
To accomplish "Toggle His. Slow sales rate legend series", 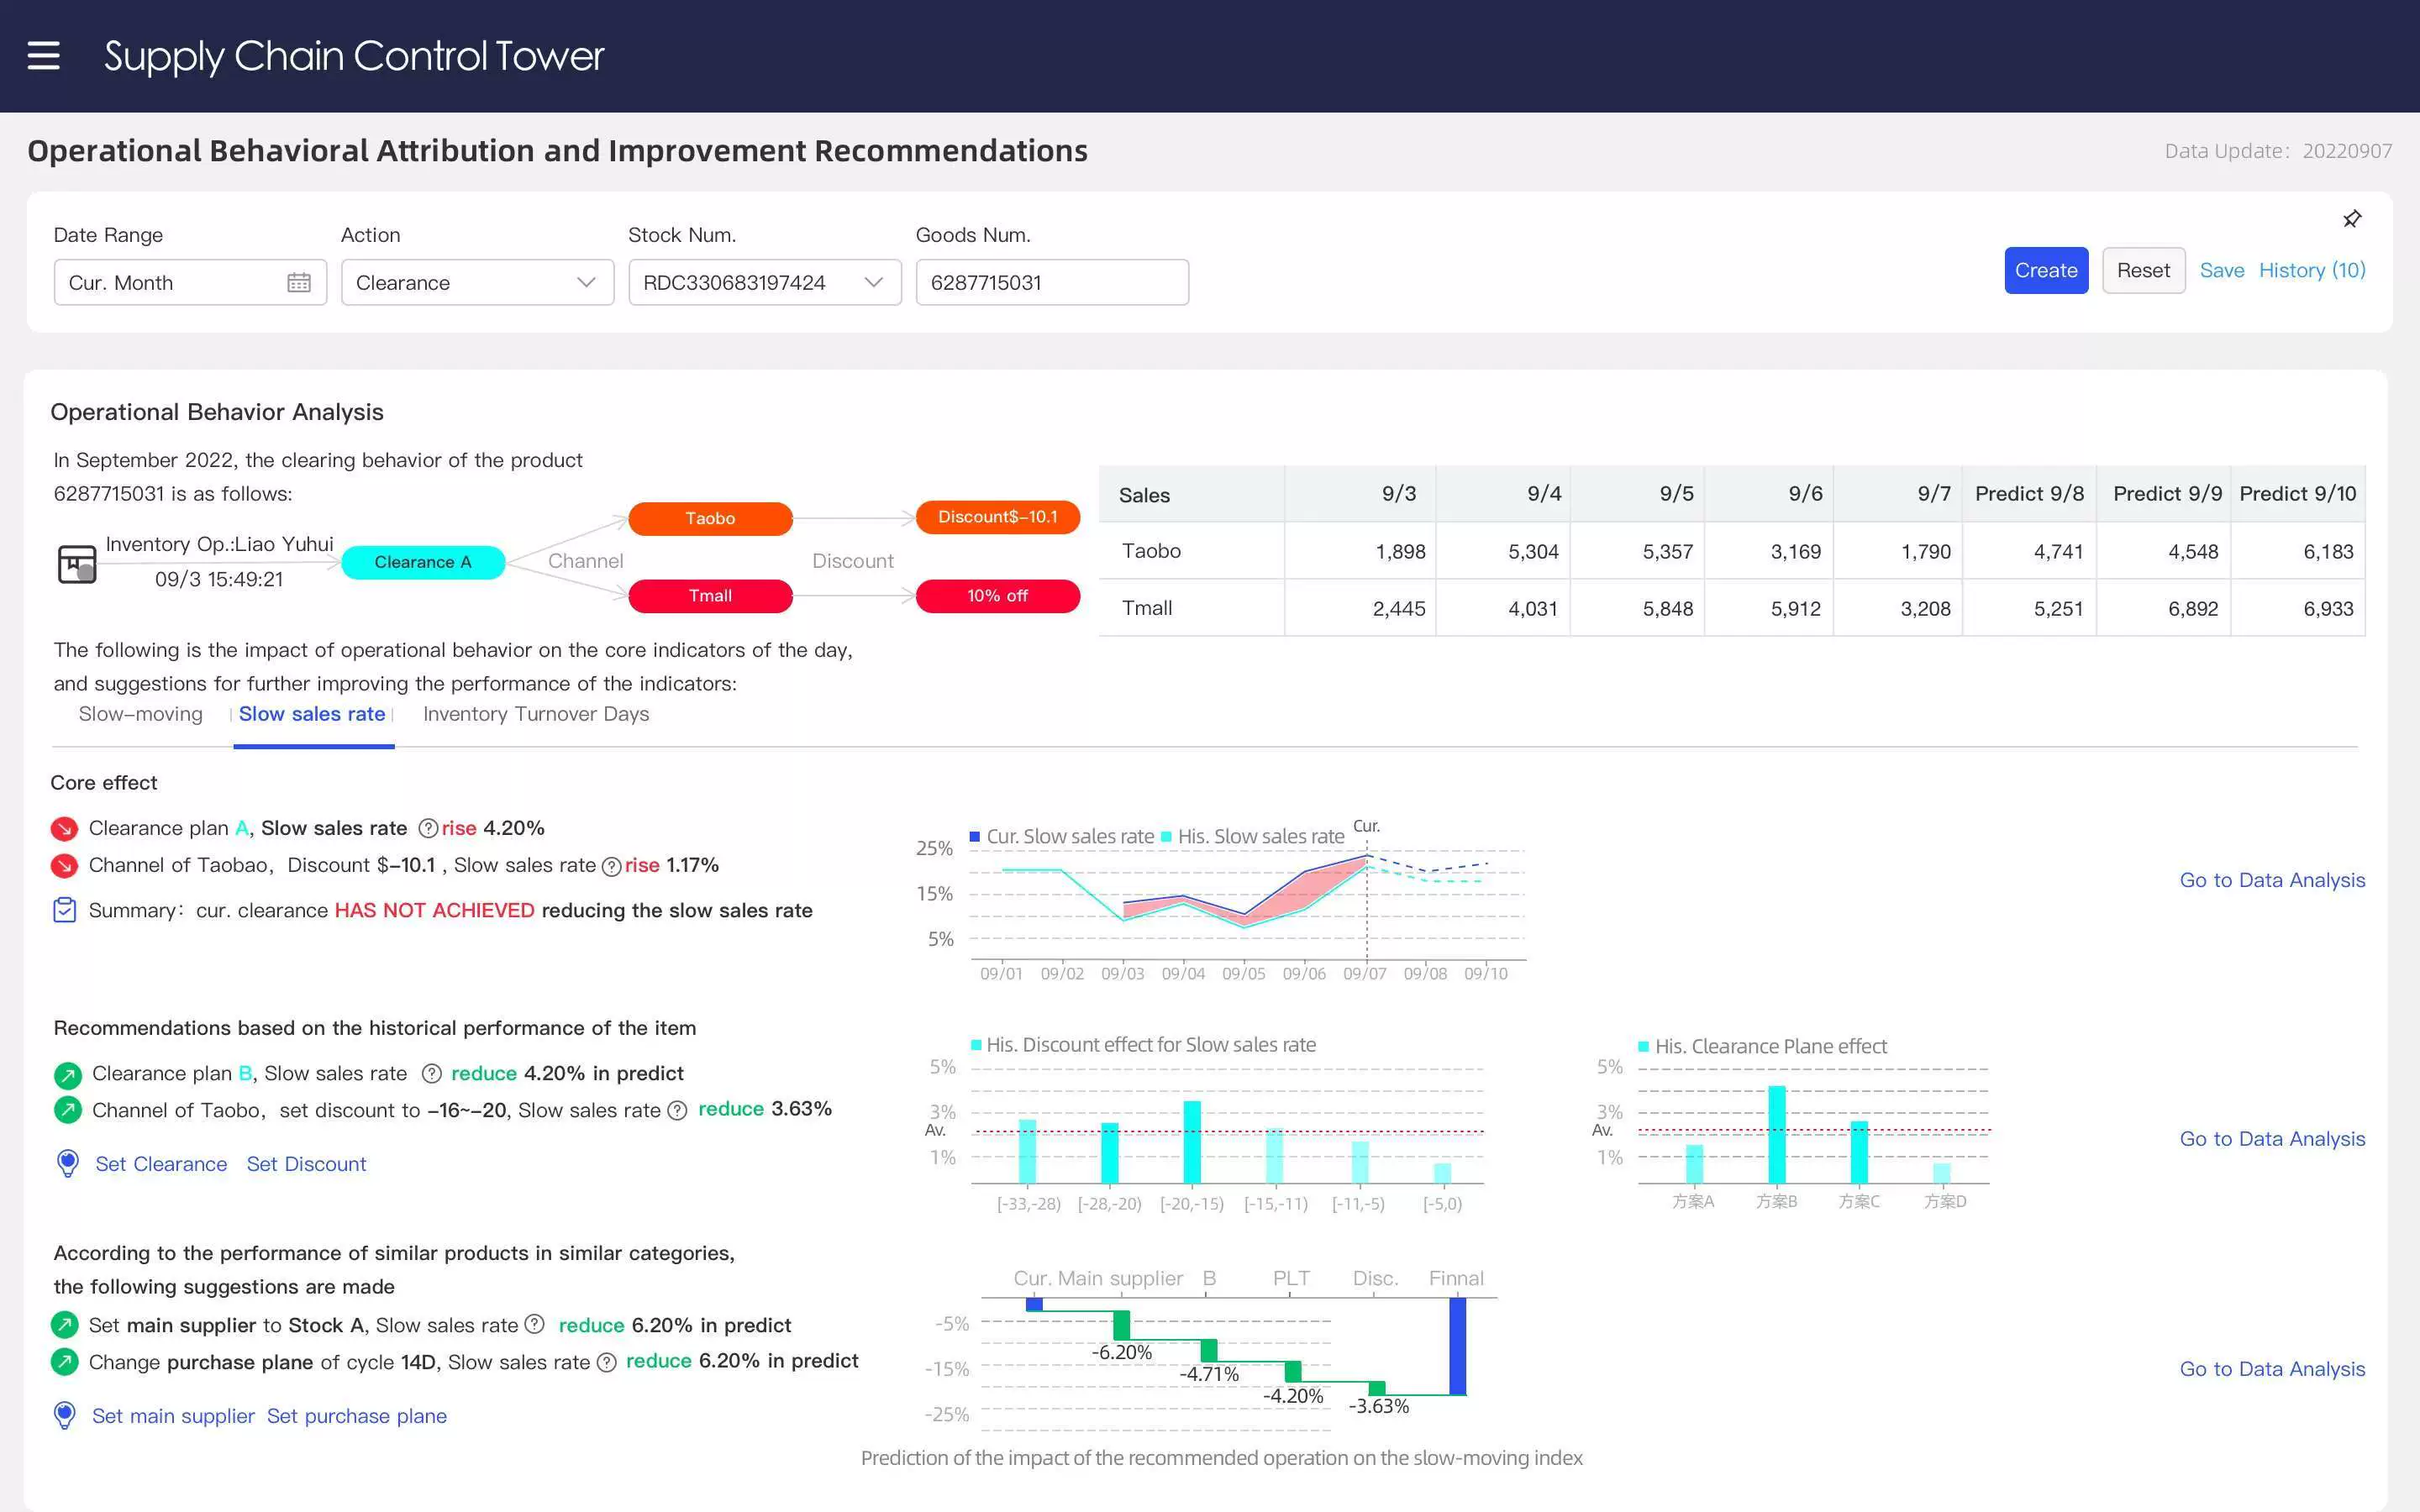I will (x=1251, y=836).
